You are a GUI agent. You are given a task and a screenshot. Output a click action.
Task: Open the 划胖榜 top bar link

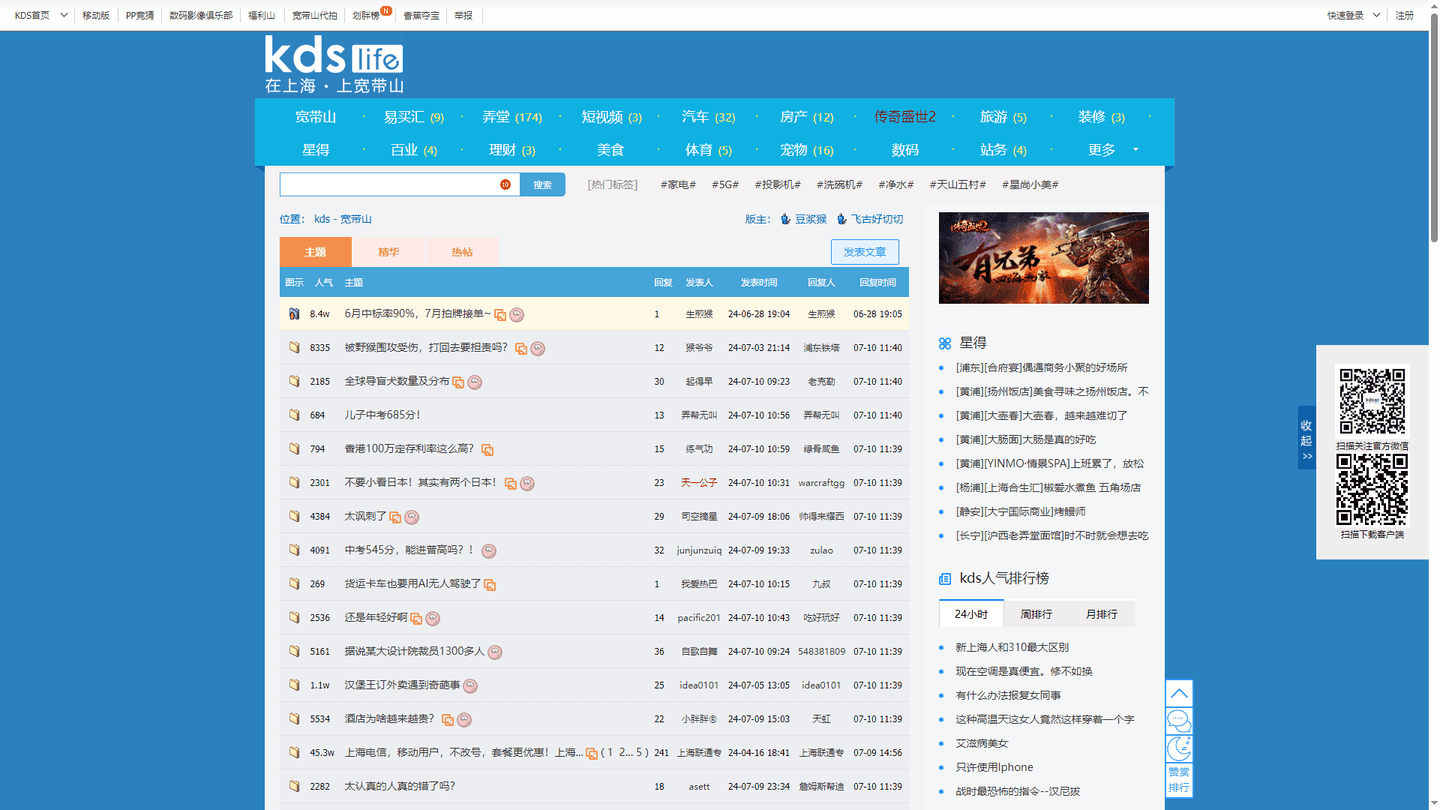click(x=366, y=15)
